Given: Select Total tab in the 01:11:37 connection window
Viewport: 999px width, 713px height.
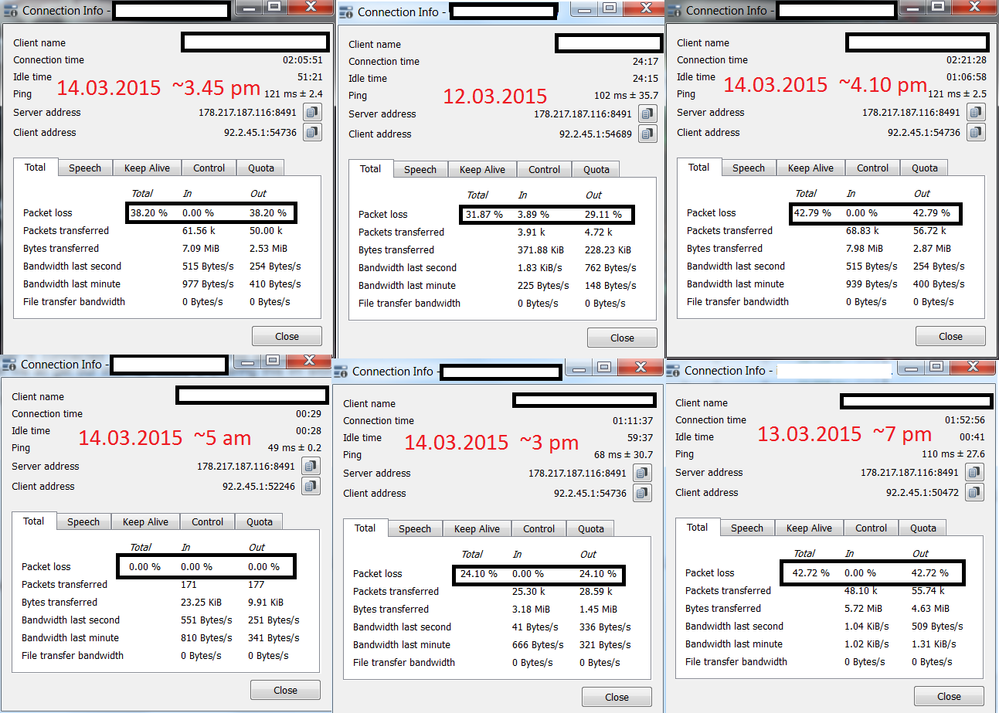Looking at the screenshot, I should [x=365, y=528].
